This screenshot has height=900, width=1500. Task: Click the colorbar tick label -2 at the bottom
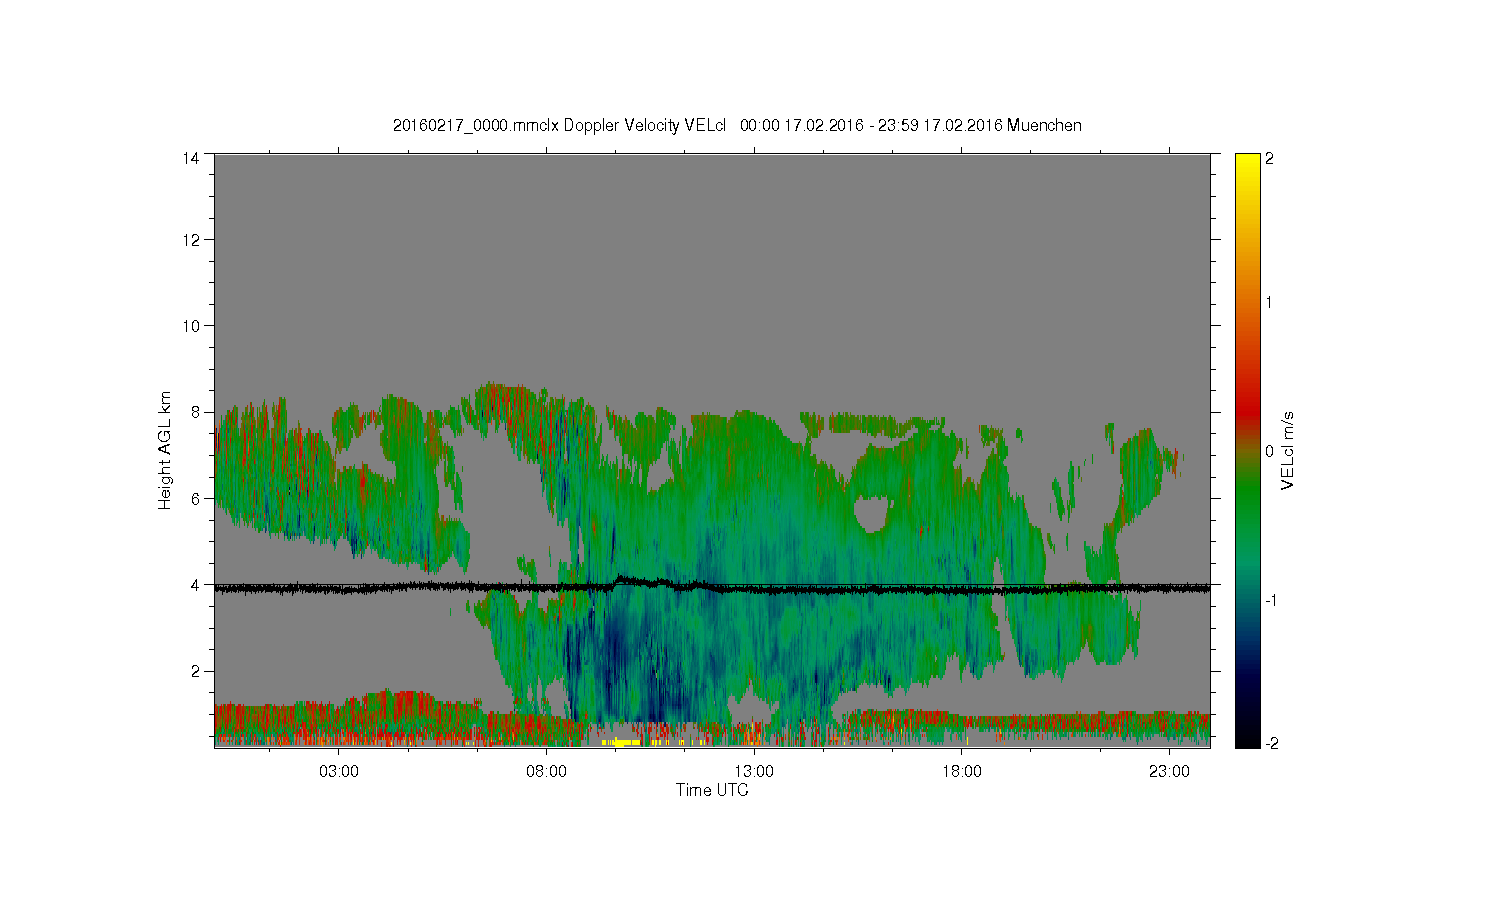(x=1271, y=743)
